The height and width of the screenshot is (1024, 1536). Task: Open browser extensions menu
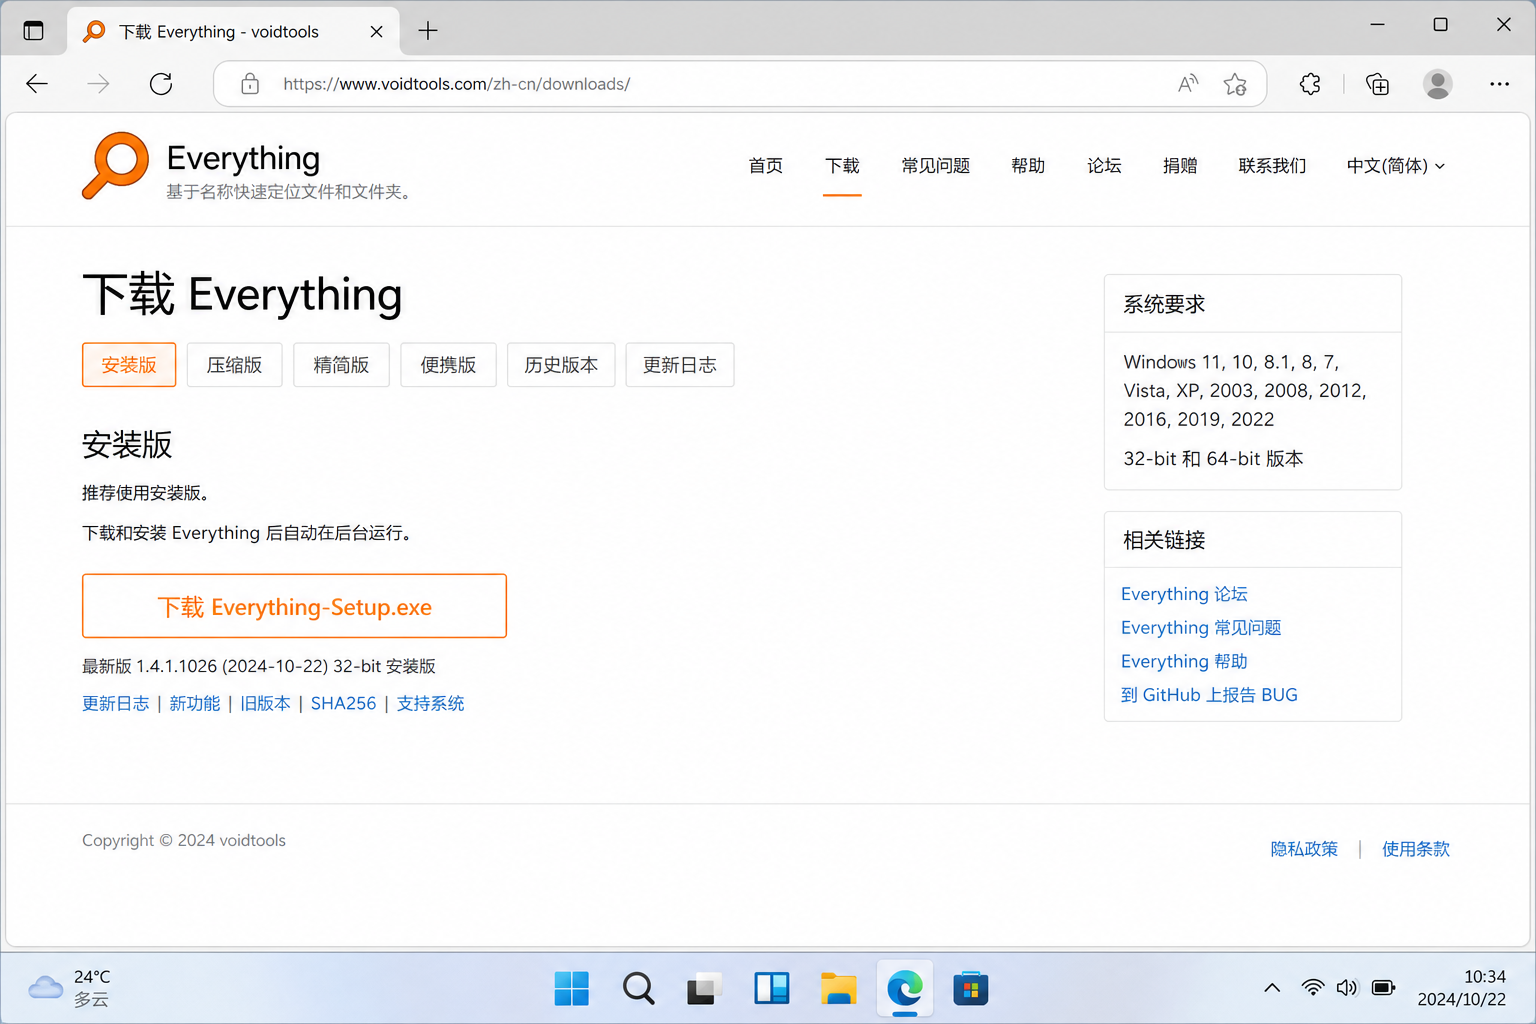tap(1310, 84)
